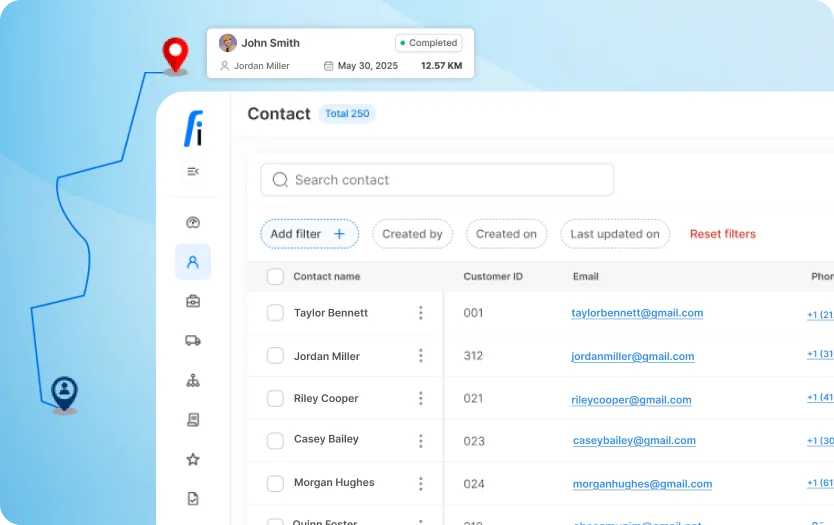834x525 pixels.
Task: Open the Created on filter
Action: point(506,234)
